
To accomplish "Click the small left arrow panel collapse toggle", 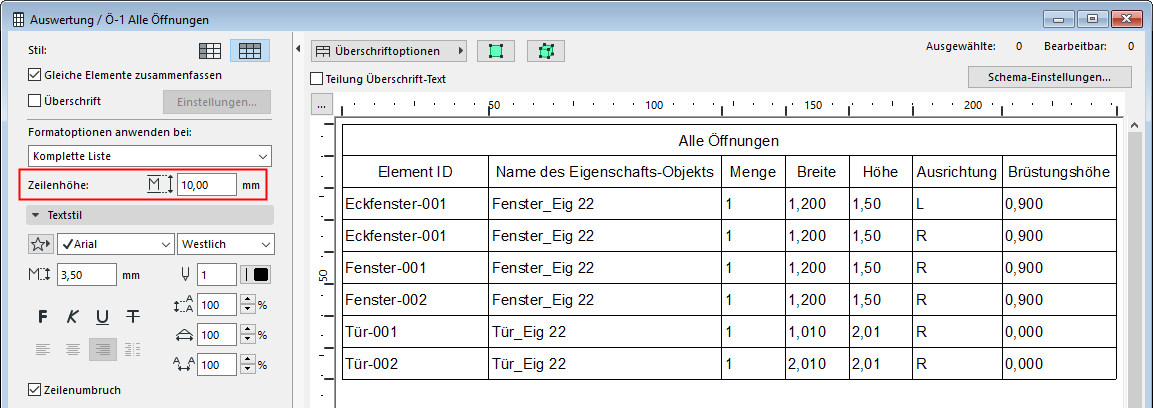I will coord(299,50).
